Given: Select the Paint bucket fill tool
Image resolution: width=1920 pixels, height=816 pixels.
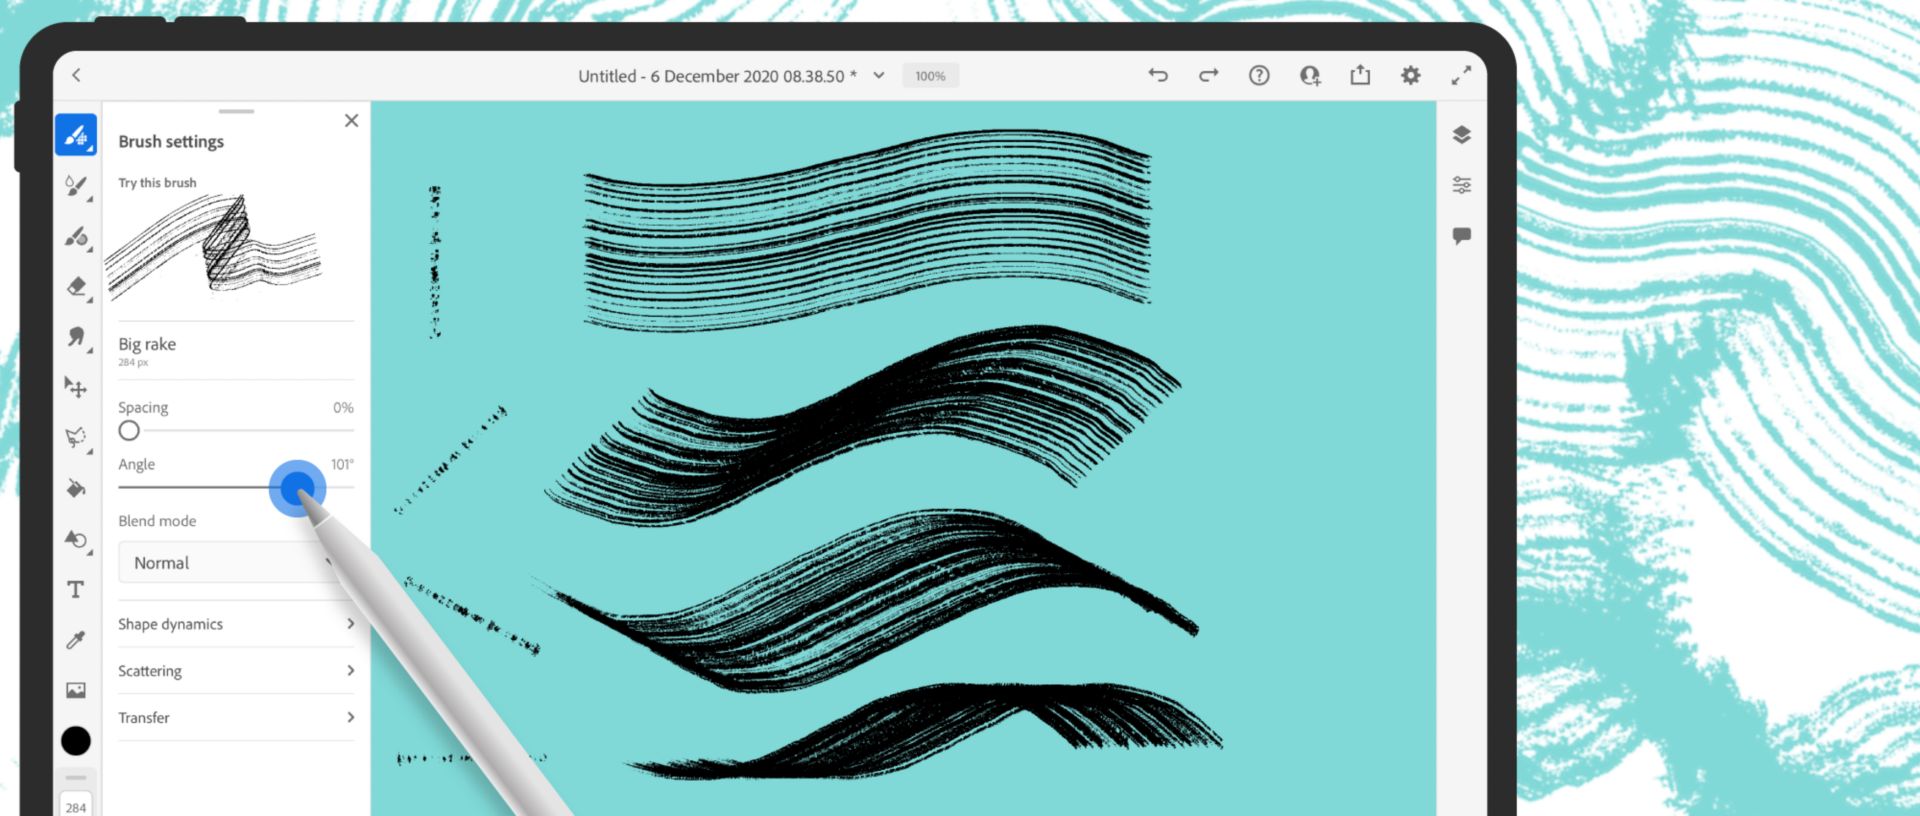Looking at the screenshot, I should tap(76, 488).
